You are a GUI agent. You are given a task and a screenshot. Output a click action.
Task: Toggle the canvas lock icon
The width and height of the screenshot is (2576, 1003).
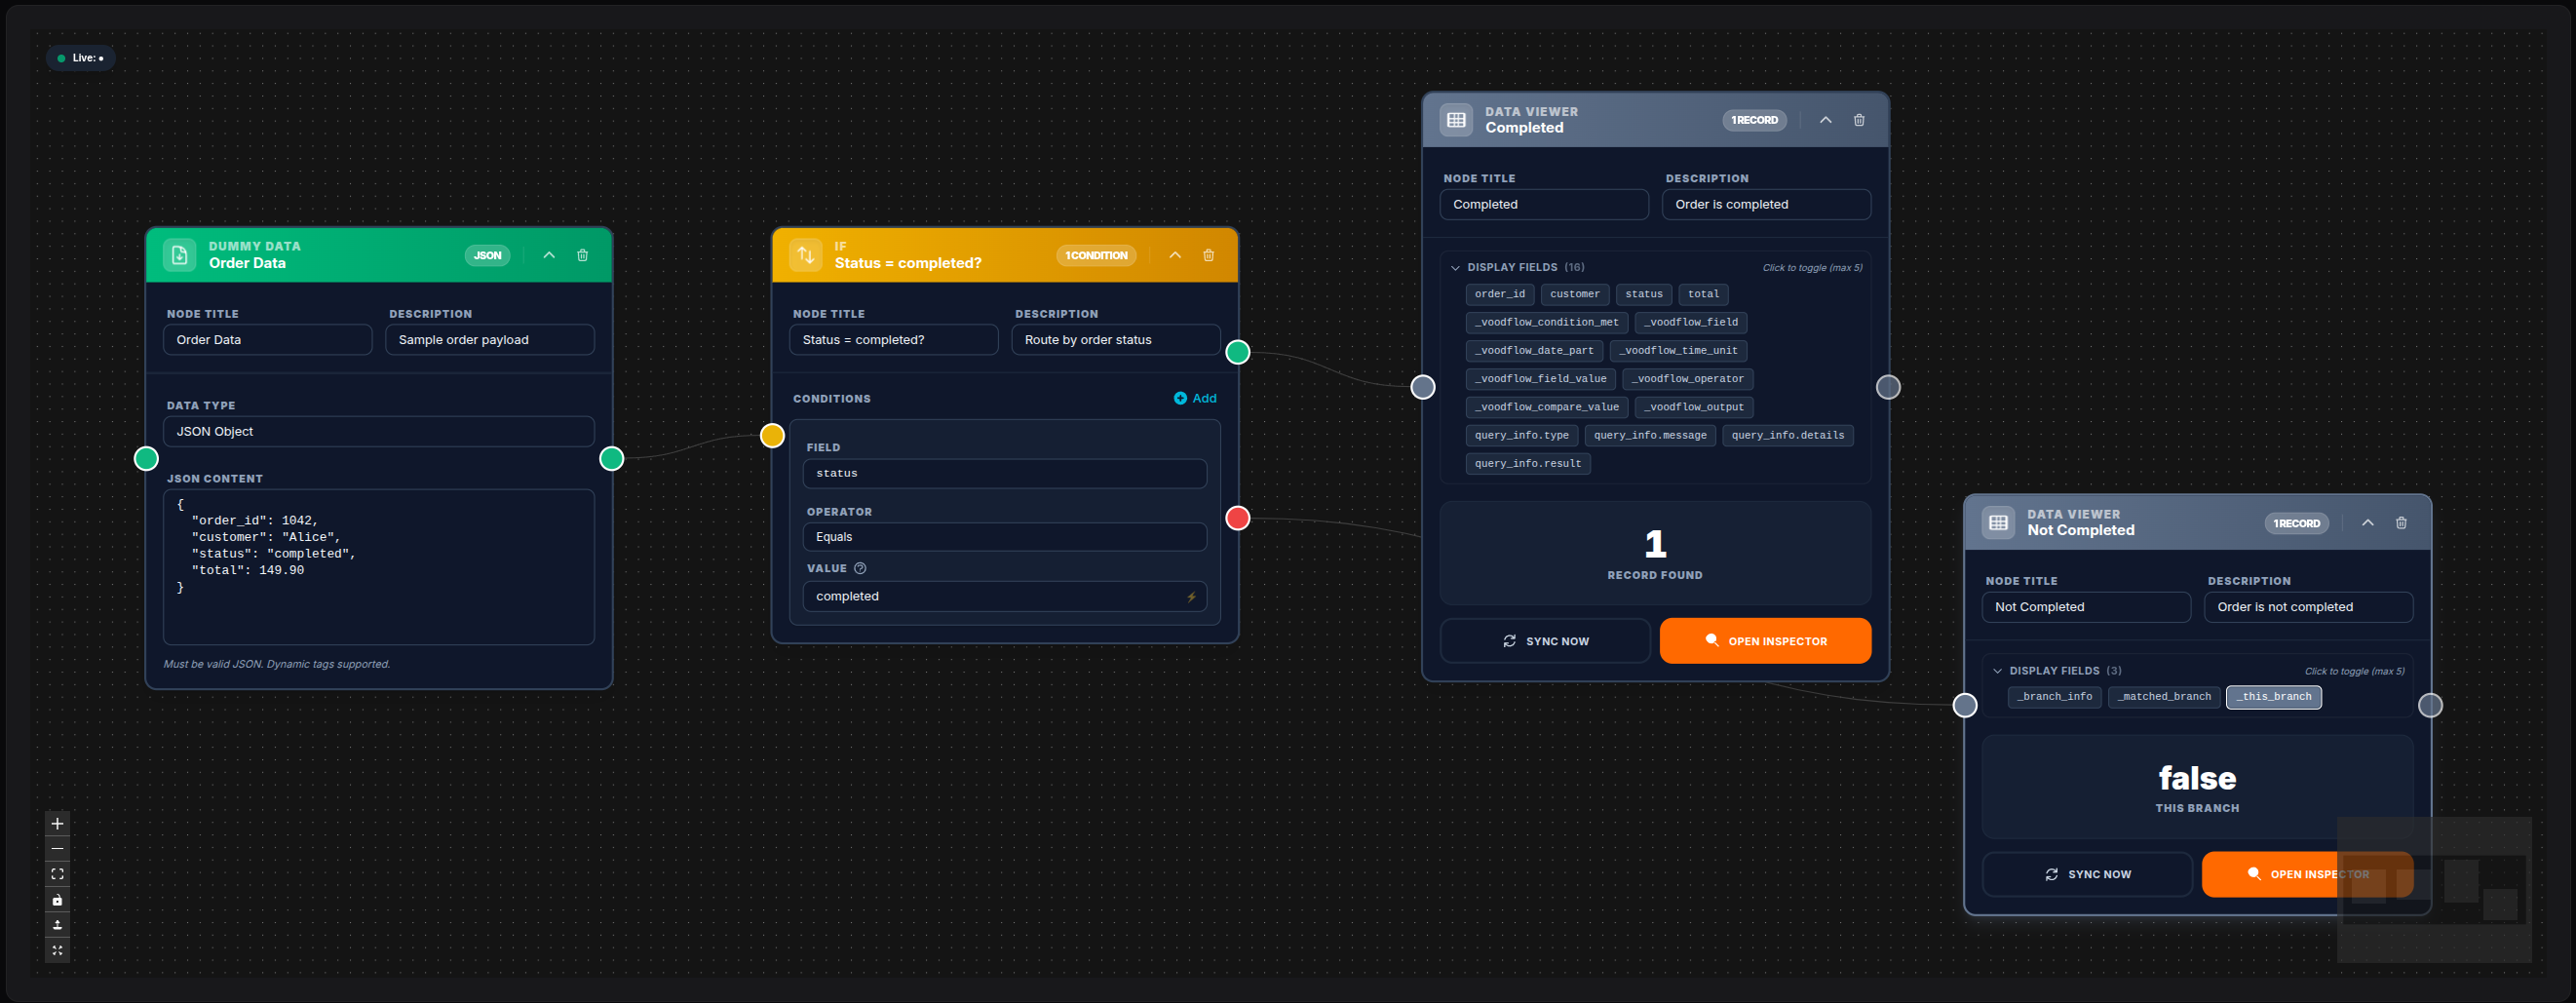pos(57,899)
